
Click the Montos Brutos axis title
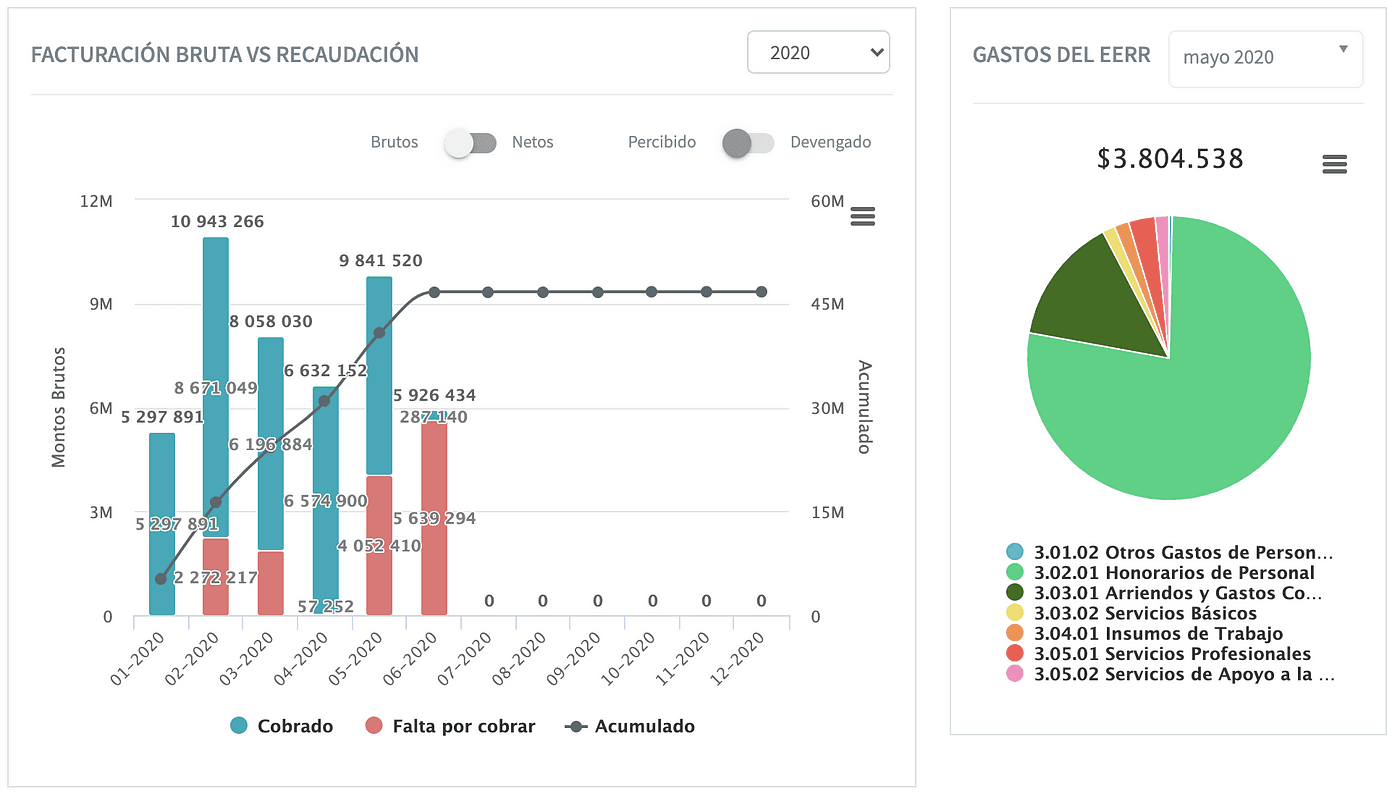coord(59,408)
